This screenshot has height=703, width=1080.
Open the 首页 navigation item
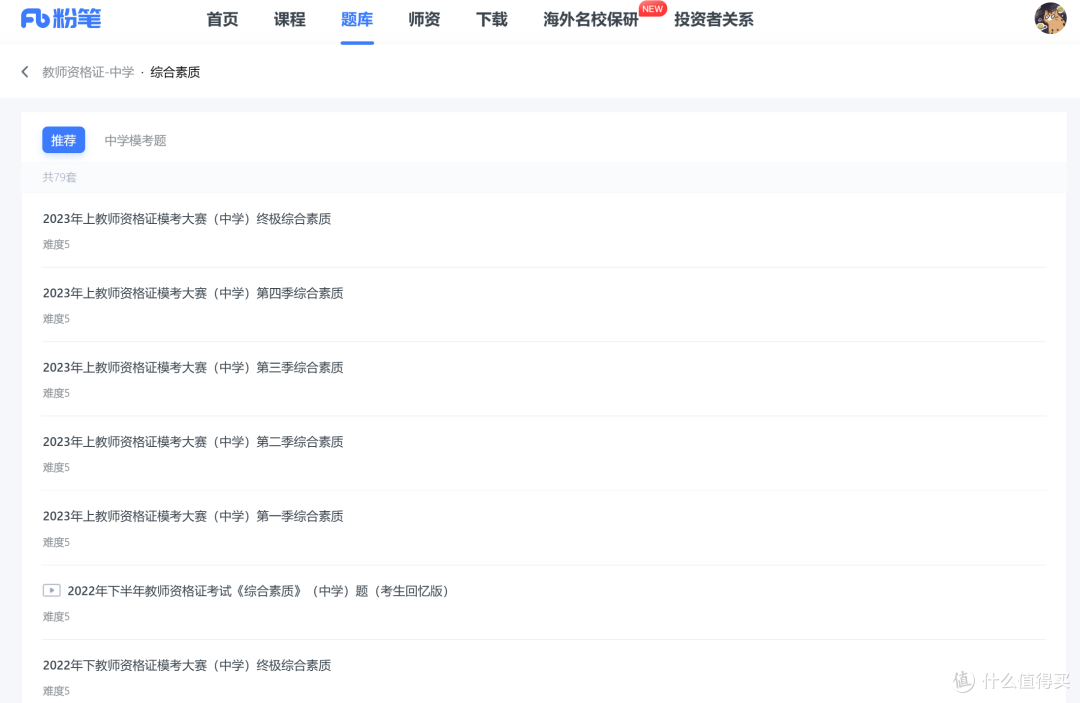(222, 19)
